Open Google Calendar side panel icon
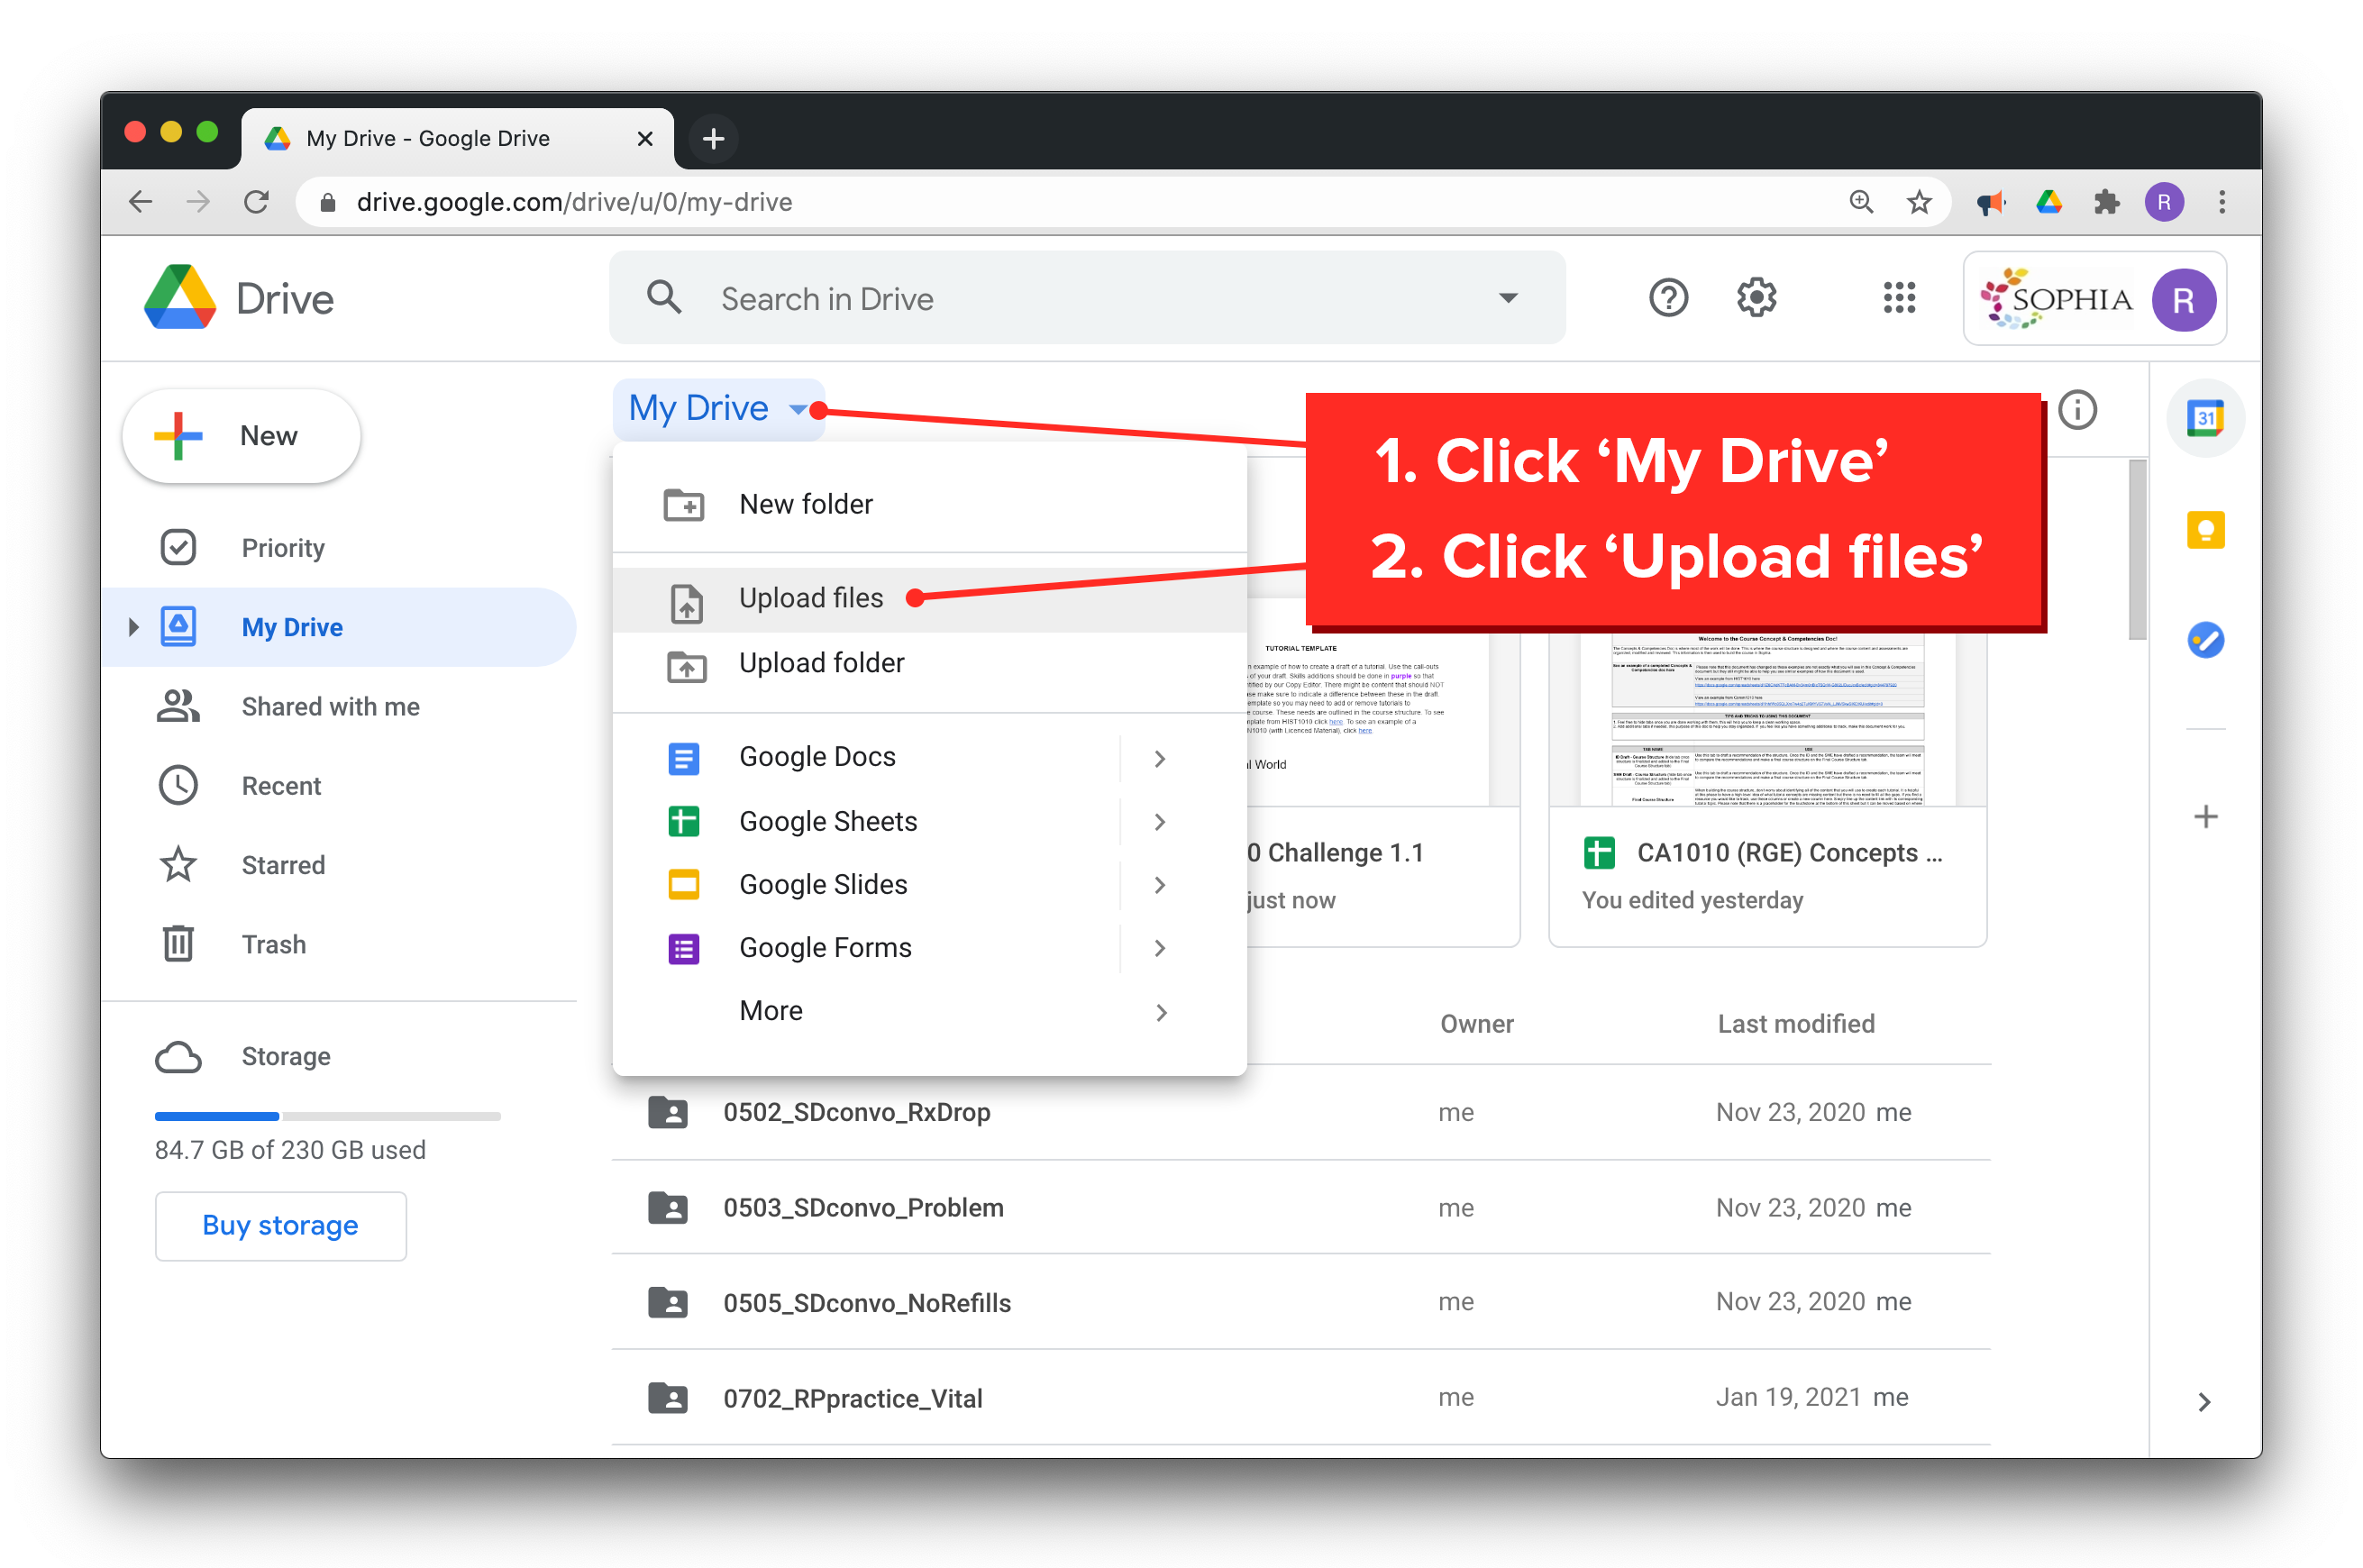This screenshot has height=1568, width=2363. [x=2205, y=418]
